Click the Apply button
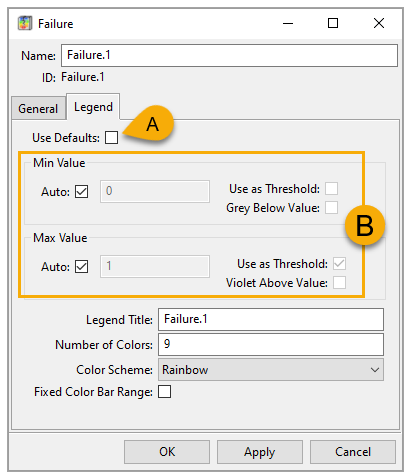The height and width of the screenshot is (476, 409). (x=260, y=452)
